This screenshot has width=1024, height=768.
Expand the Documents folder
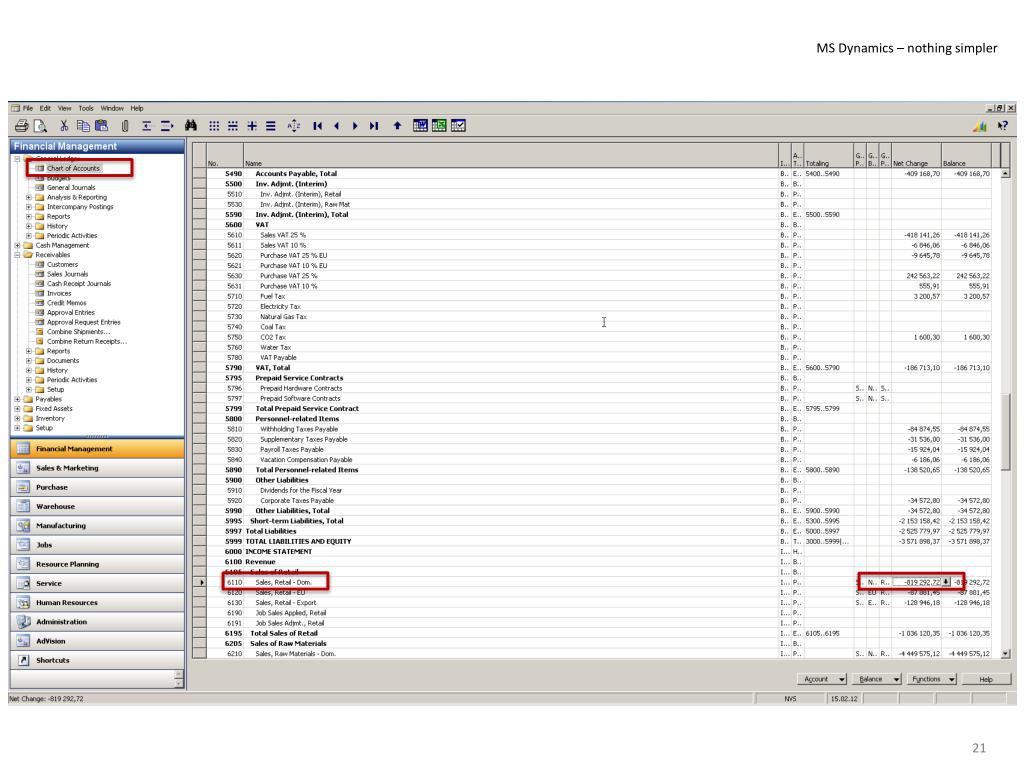tap(29, 360)
